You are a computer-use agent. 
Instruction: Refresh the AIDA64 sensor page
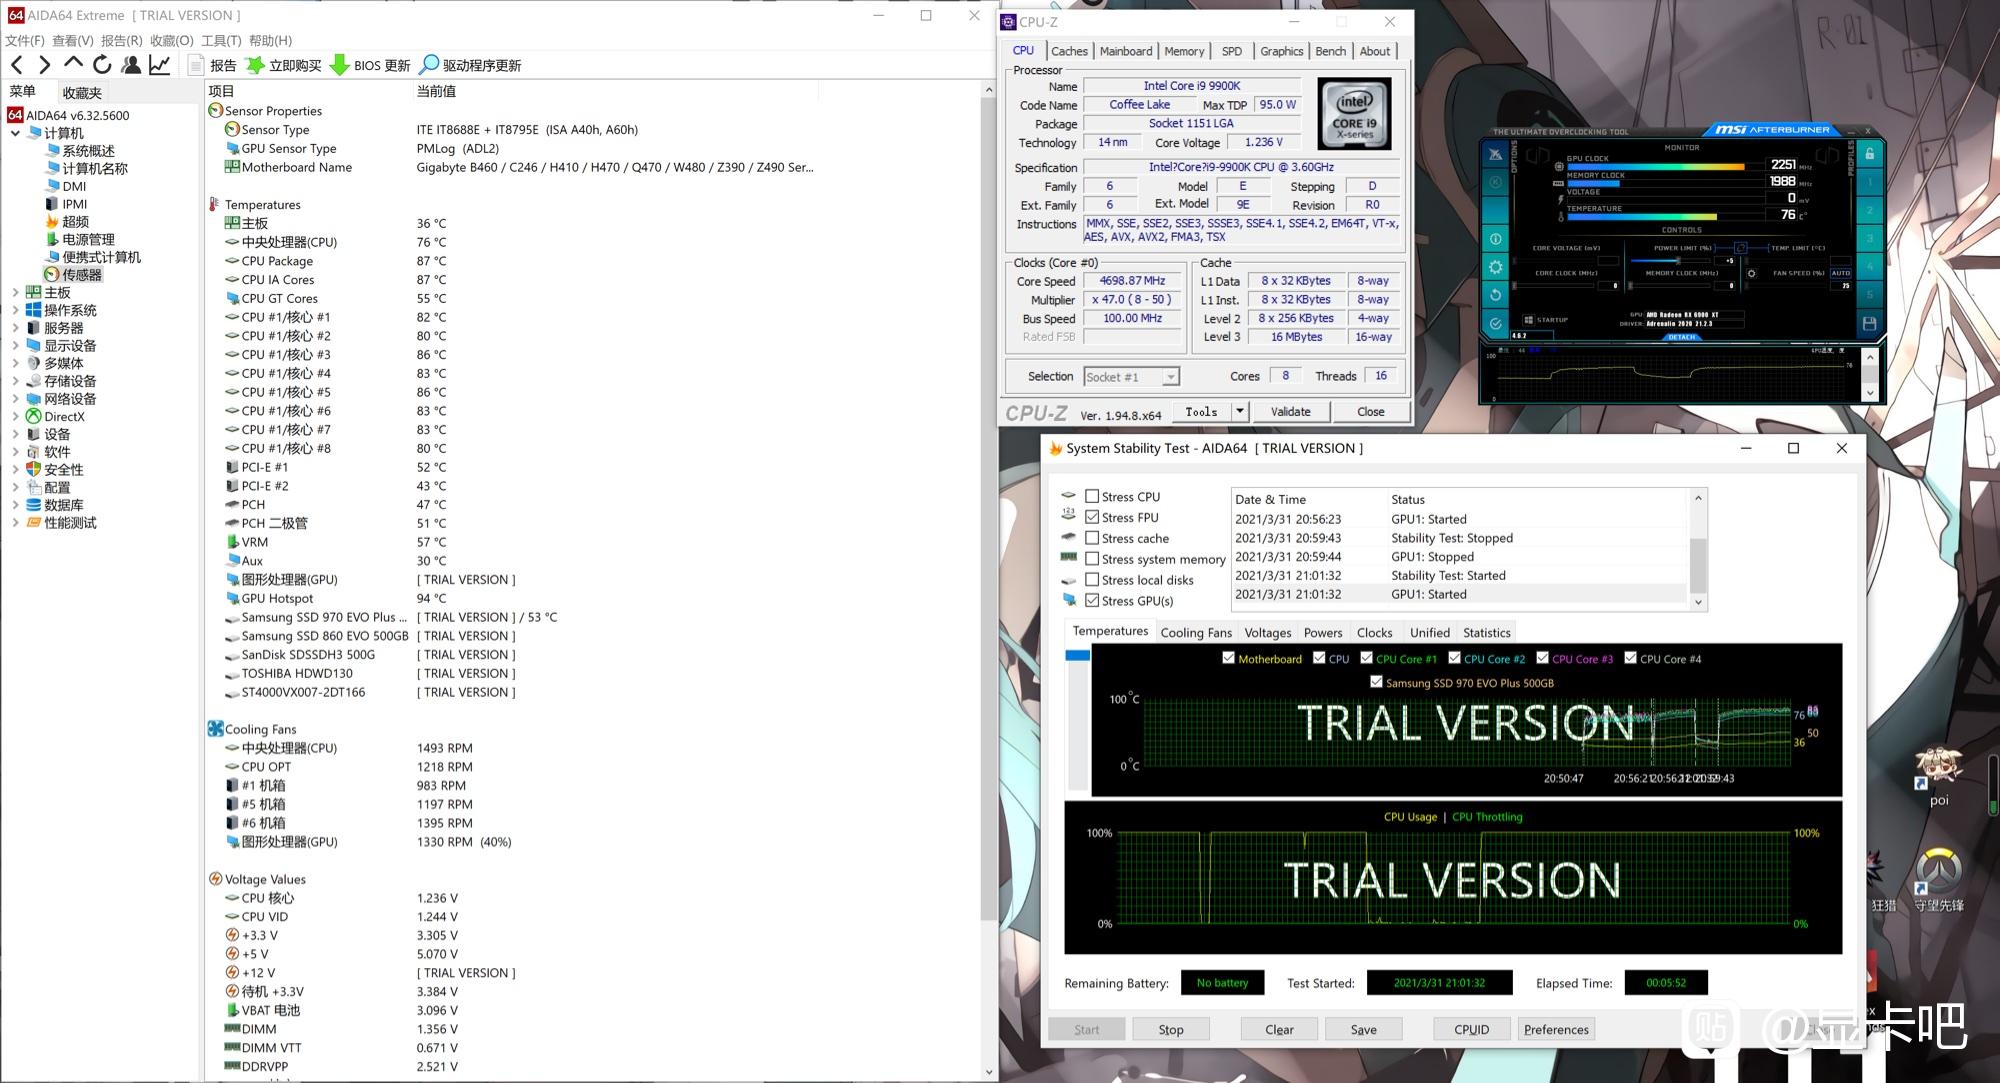(102, 65)
